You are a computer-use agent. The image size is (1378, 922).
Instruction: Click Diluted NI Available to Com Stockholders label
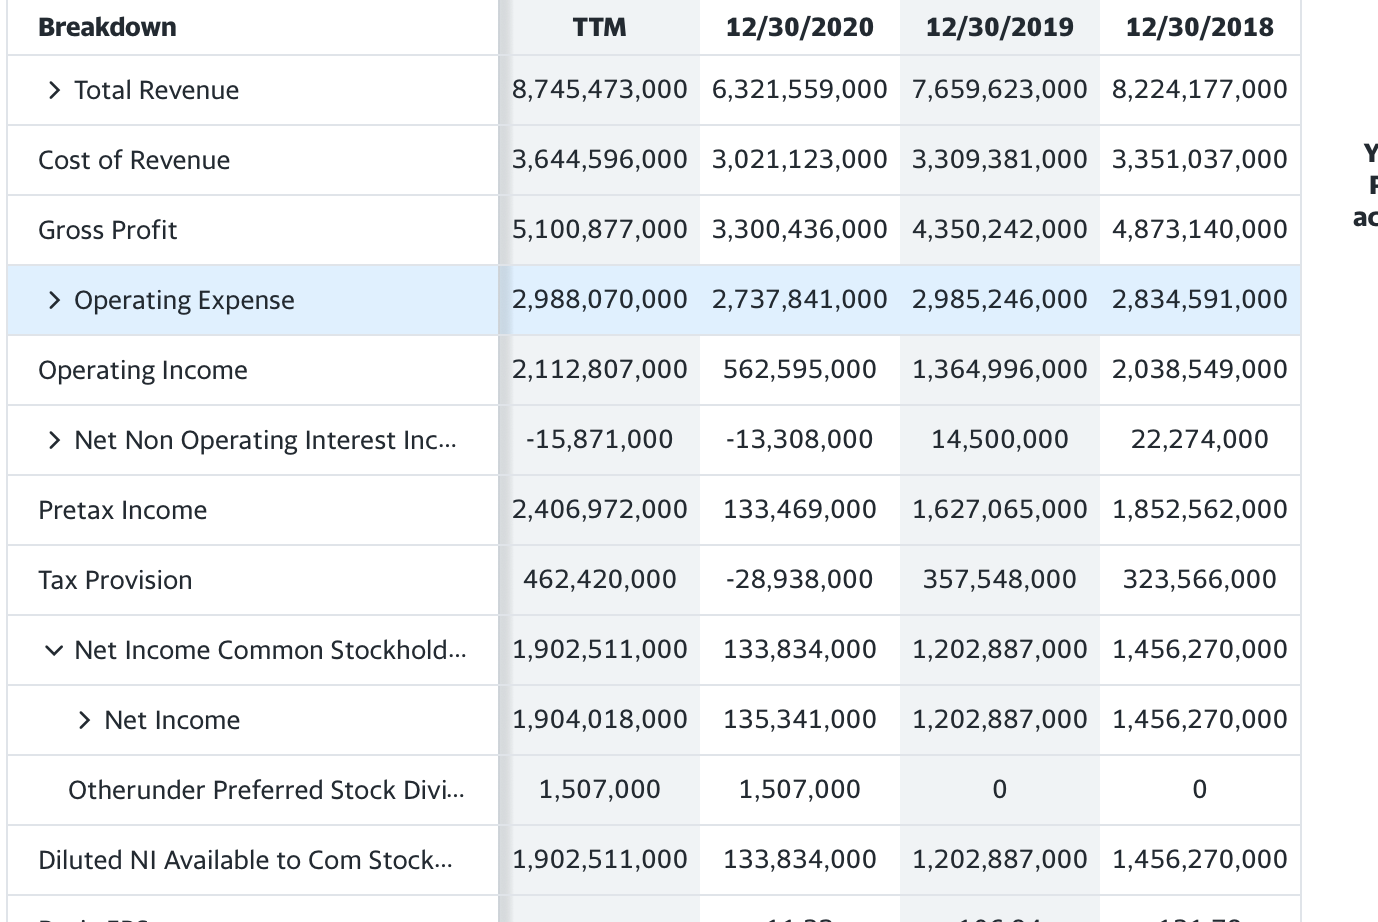(245, 860)
